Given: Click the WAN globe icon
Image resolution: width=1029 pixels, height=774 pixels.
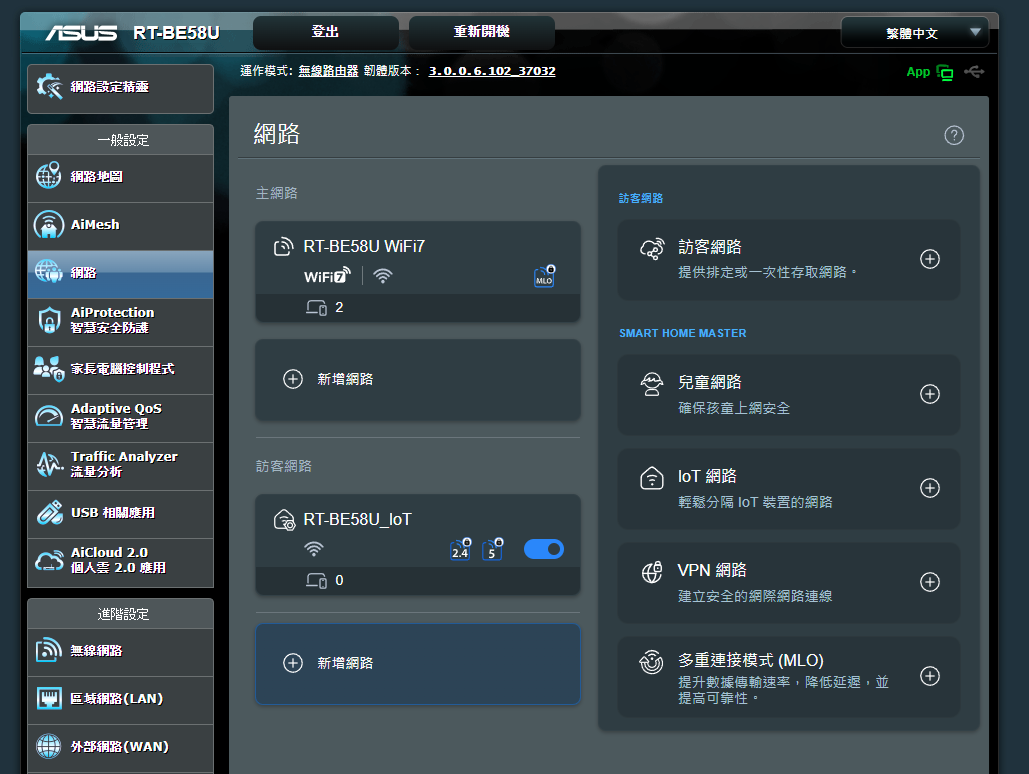Looking at the screenshot, I should [49, 746].
